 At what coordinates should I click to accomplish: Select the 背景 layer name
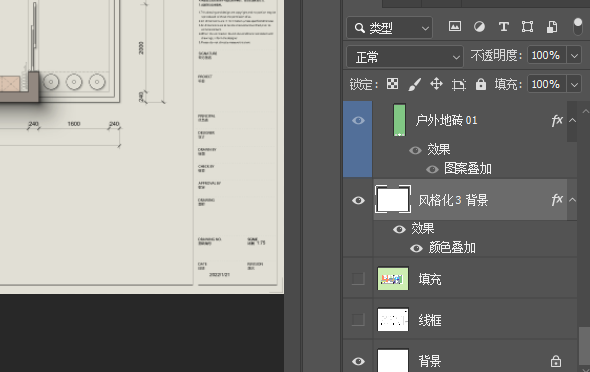coord(430,361)
